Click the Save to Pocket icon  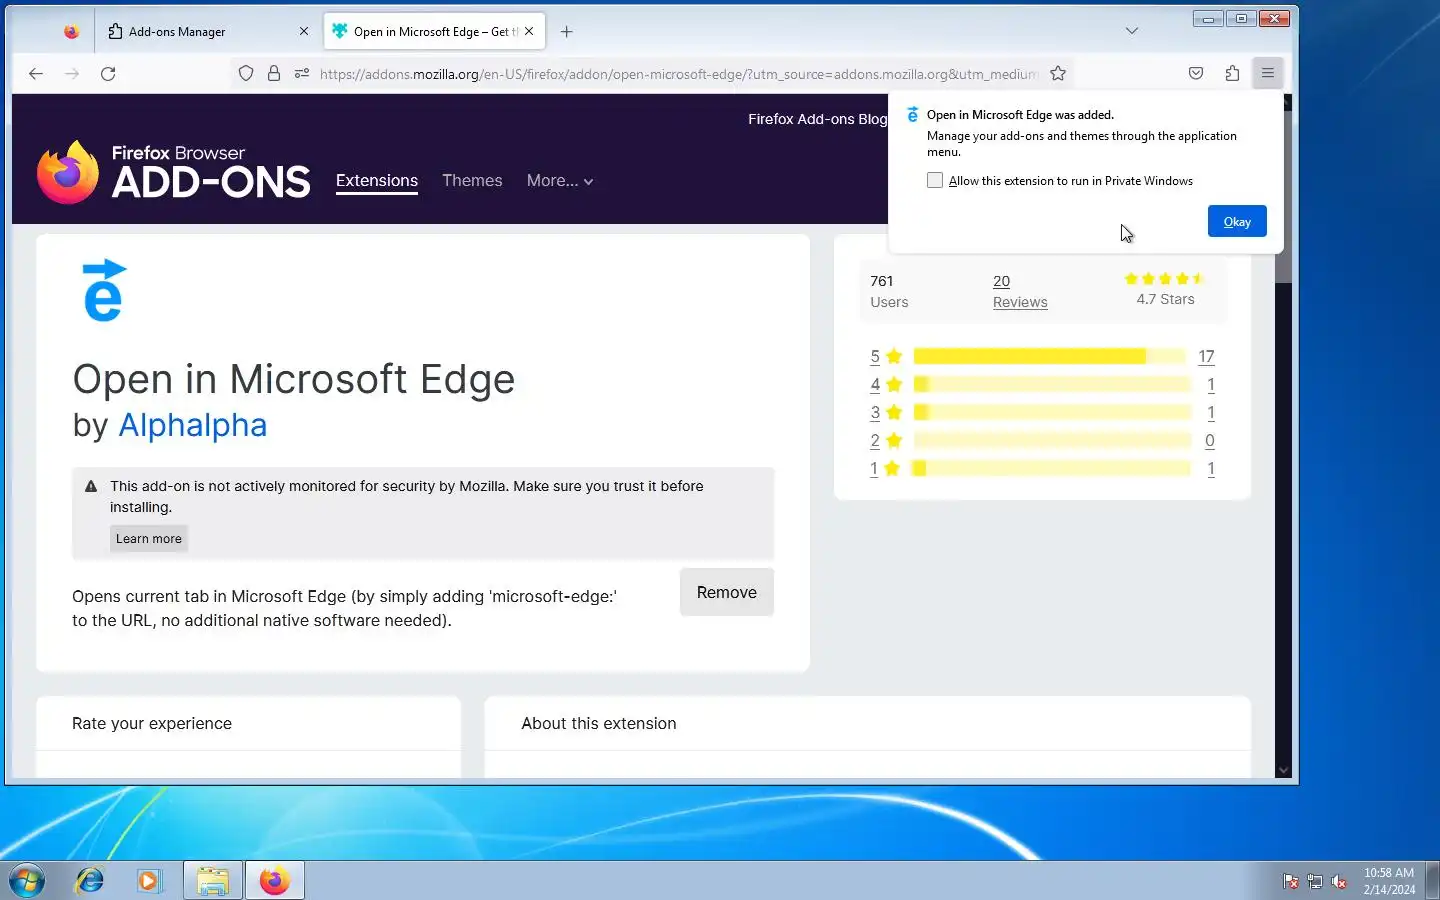pyautogui.click(x=1196, y=73)
